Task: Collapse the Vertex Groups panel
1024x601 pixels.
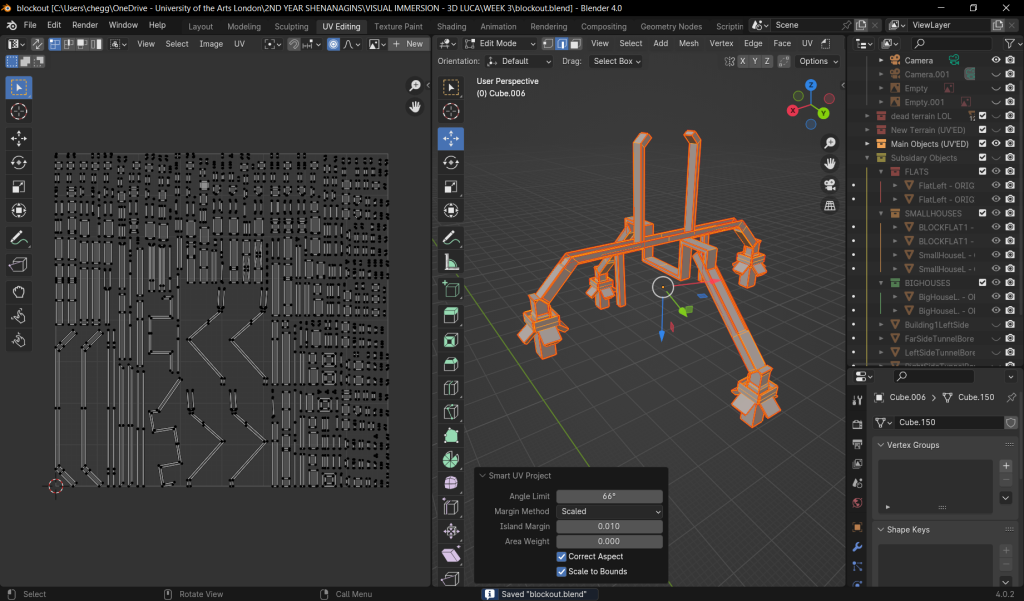Action: coord(881,445)
